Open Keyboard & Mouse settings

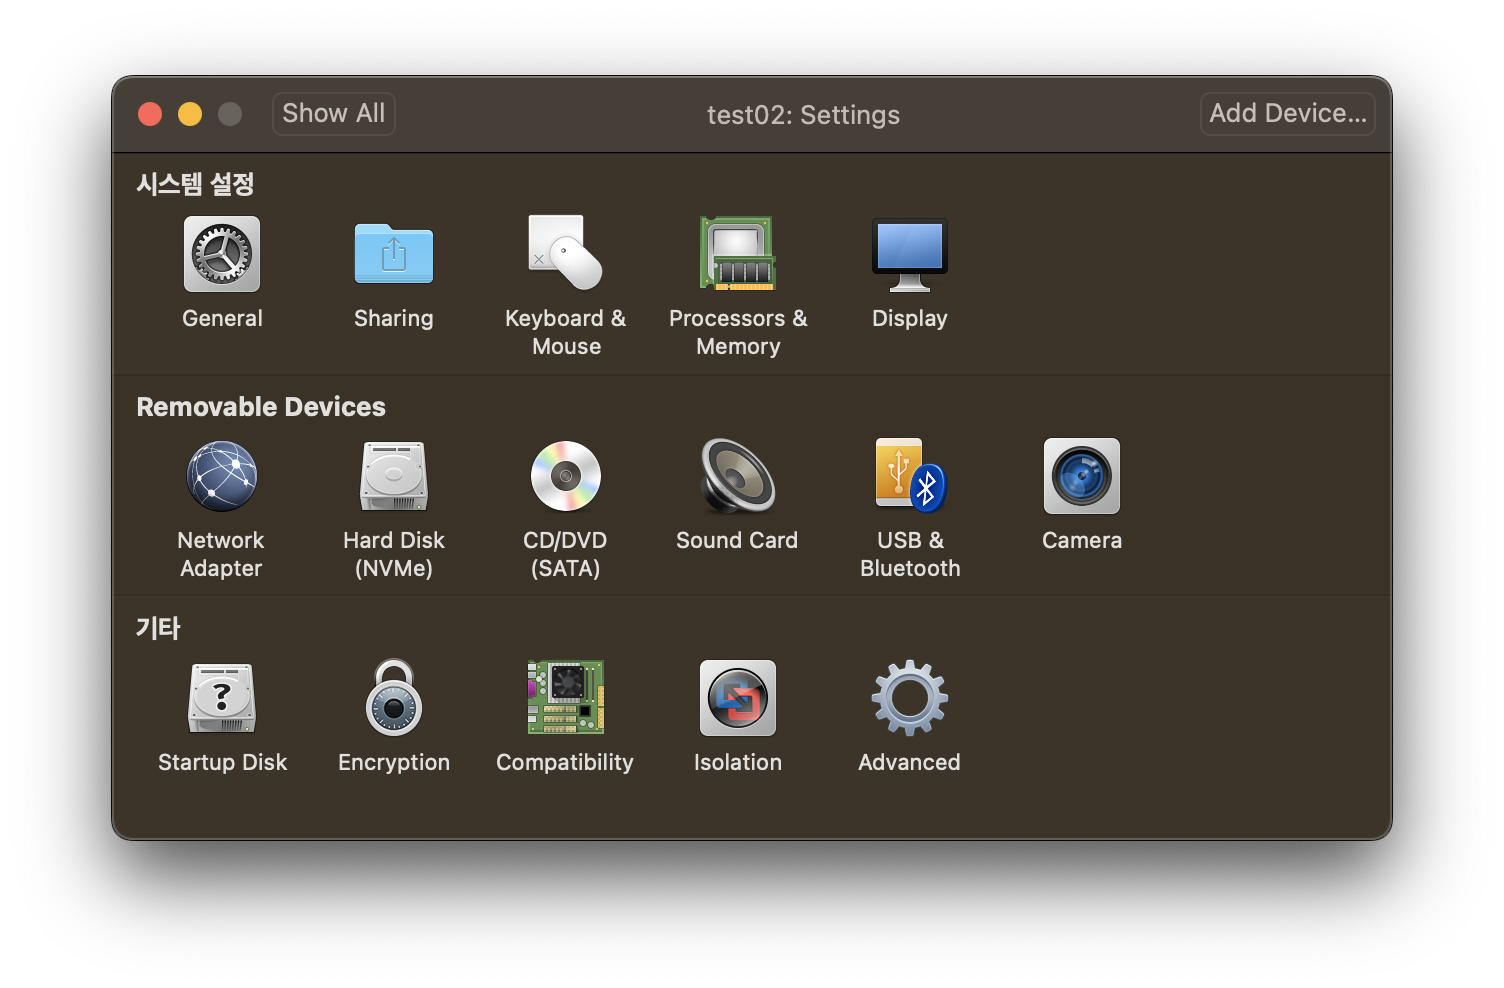[566, 254]
